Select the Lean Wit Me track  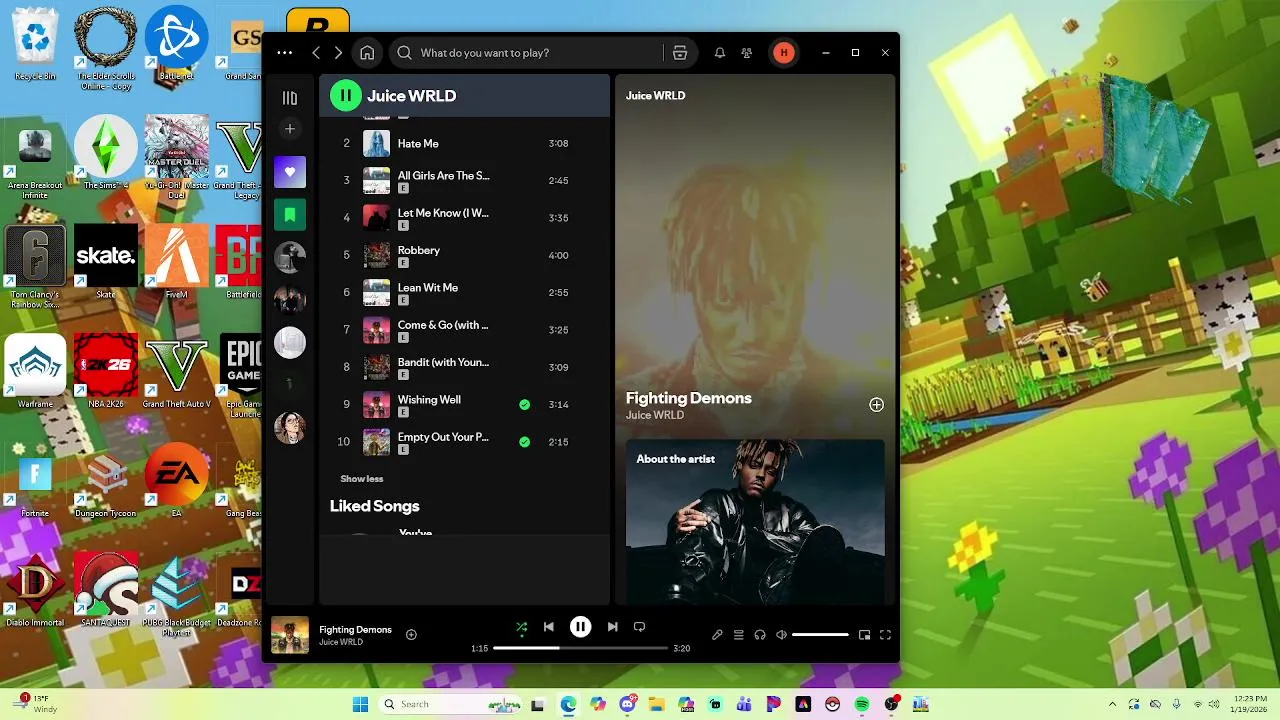click(x=464, y=293)
